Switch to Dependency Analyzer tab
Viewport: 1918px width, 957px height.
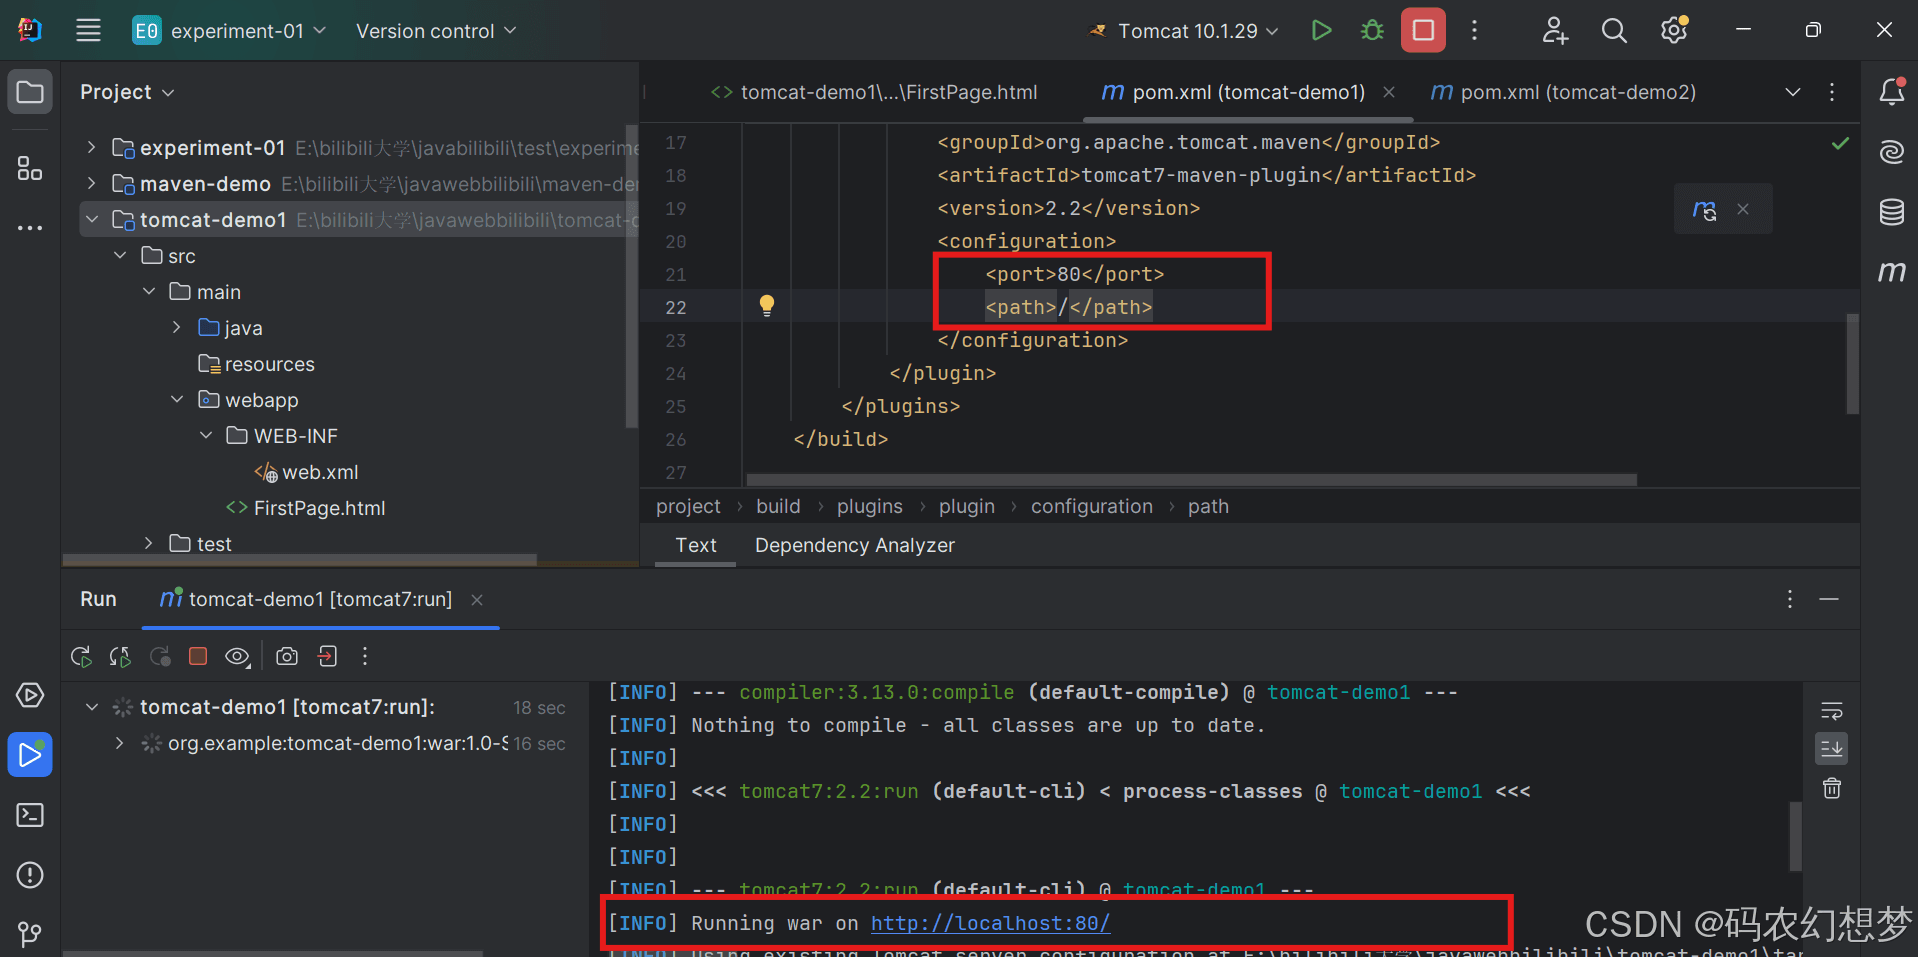(854, 545)
